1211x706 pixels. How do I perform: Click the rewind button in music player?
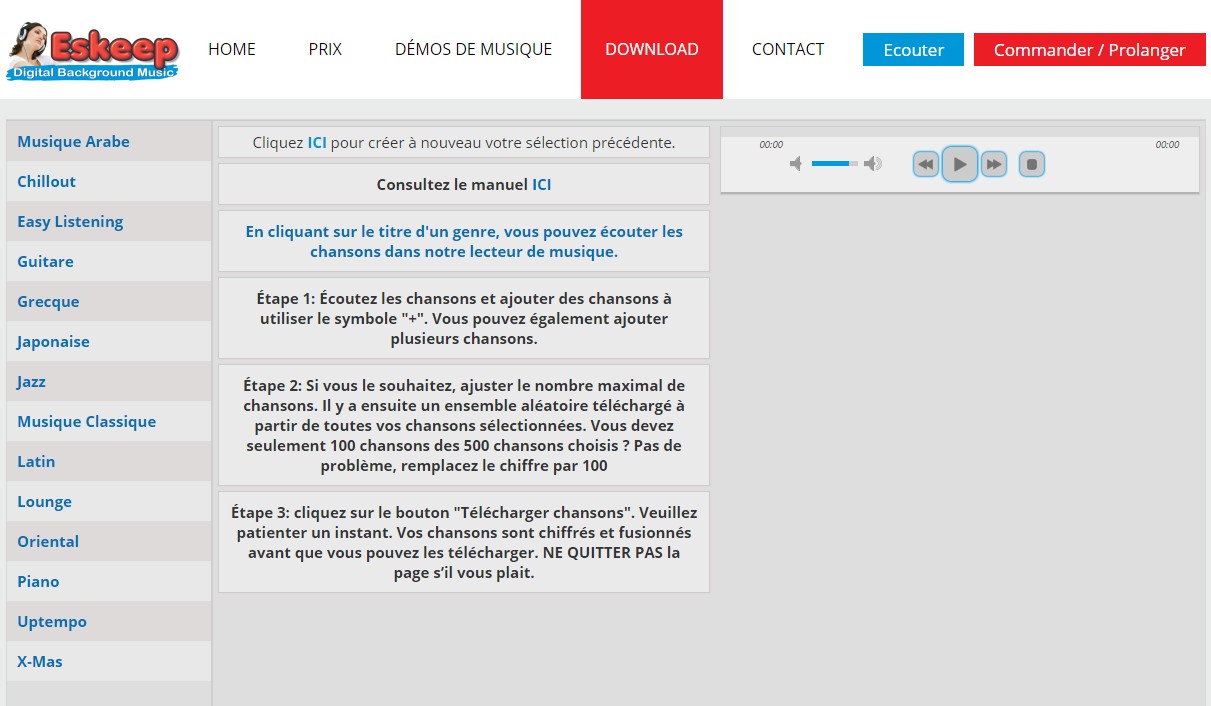click(x=926, y=164)
